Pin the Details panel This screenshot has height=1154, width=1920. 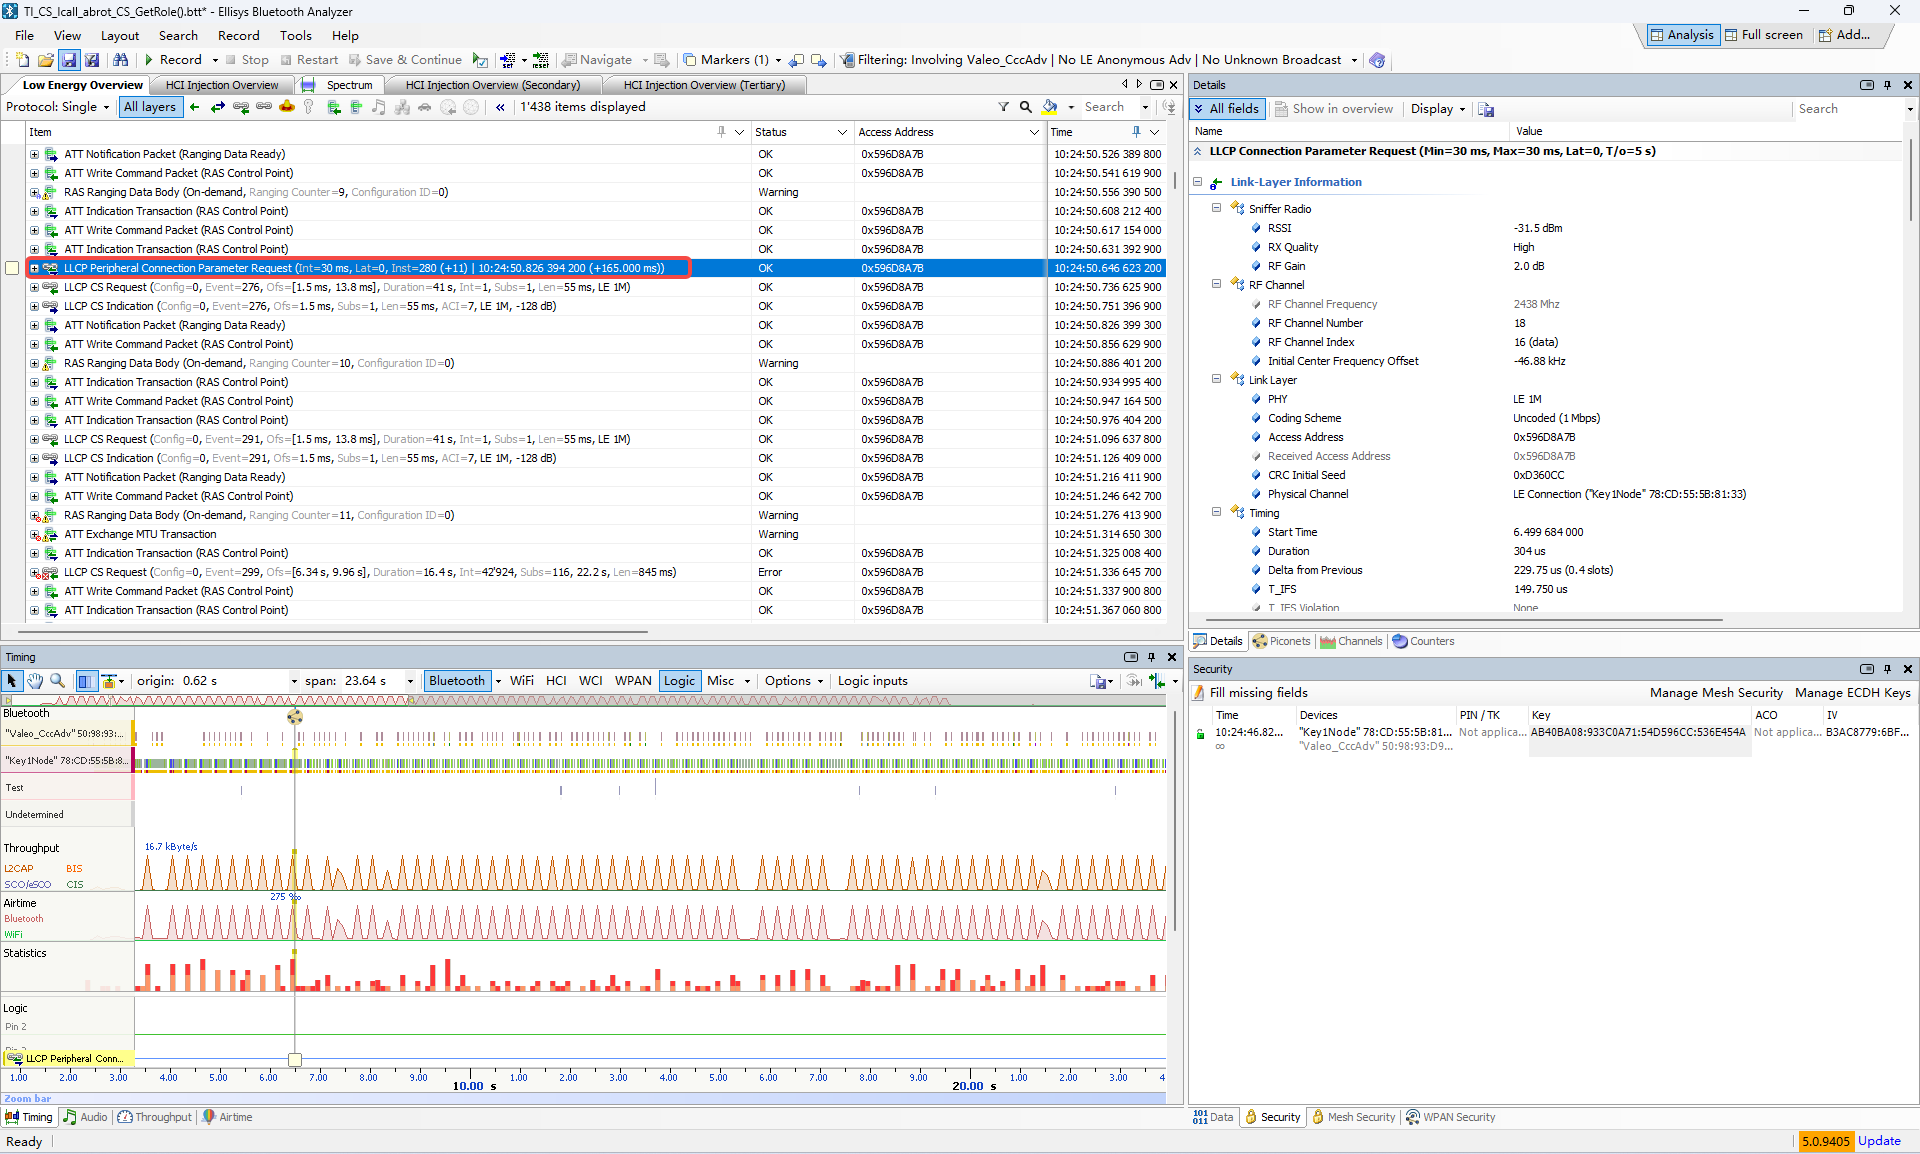point(1888,85)
